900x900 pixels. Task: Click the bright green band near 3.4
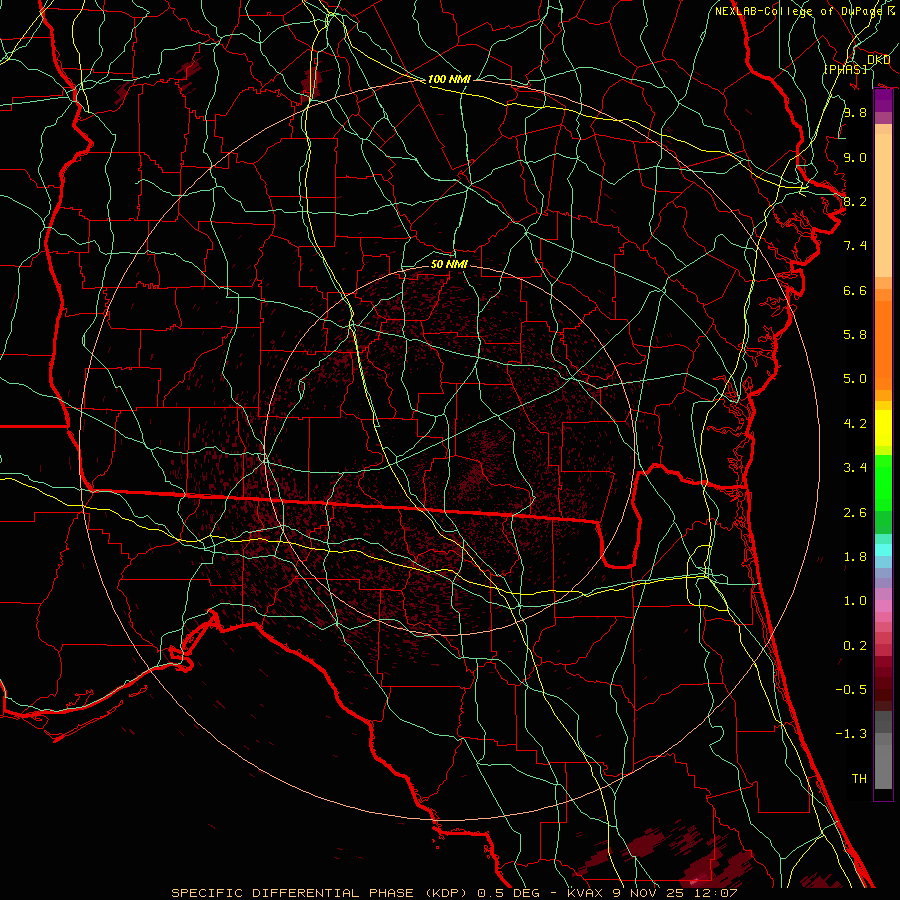click(883, 468)
